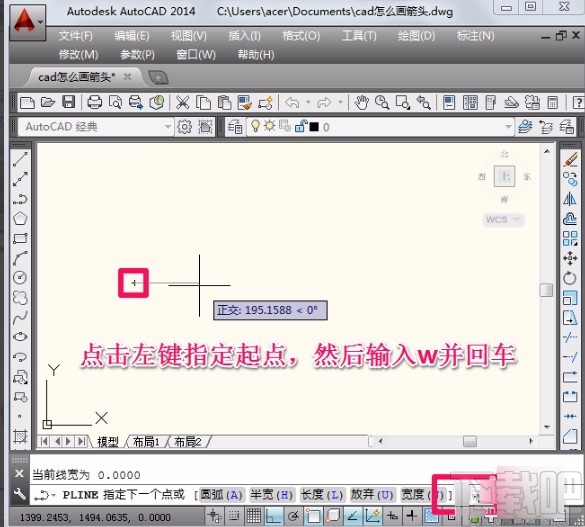Open the Layer properties manager icon
The height and width of the screenshot is (527, 585).
[235, 127]
